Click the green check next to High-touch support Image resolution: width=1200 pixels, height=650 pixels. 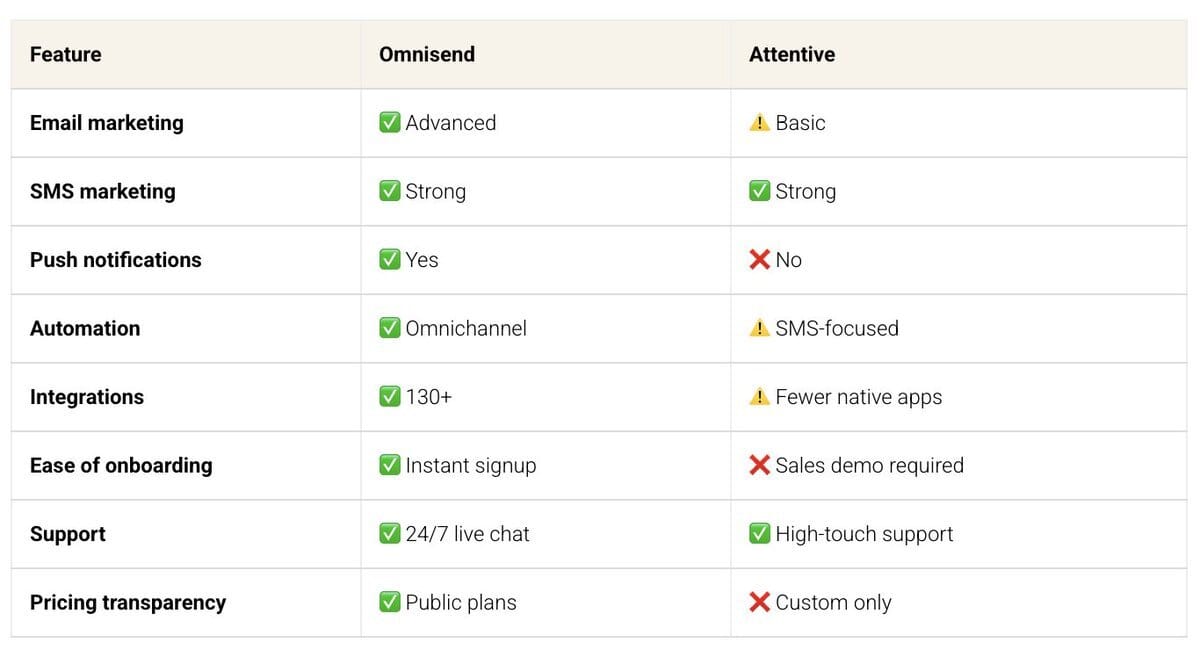pyautogui.click(x=760, y=534)
